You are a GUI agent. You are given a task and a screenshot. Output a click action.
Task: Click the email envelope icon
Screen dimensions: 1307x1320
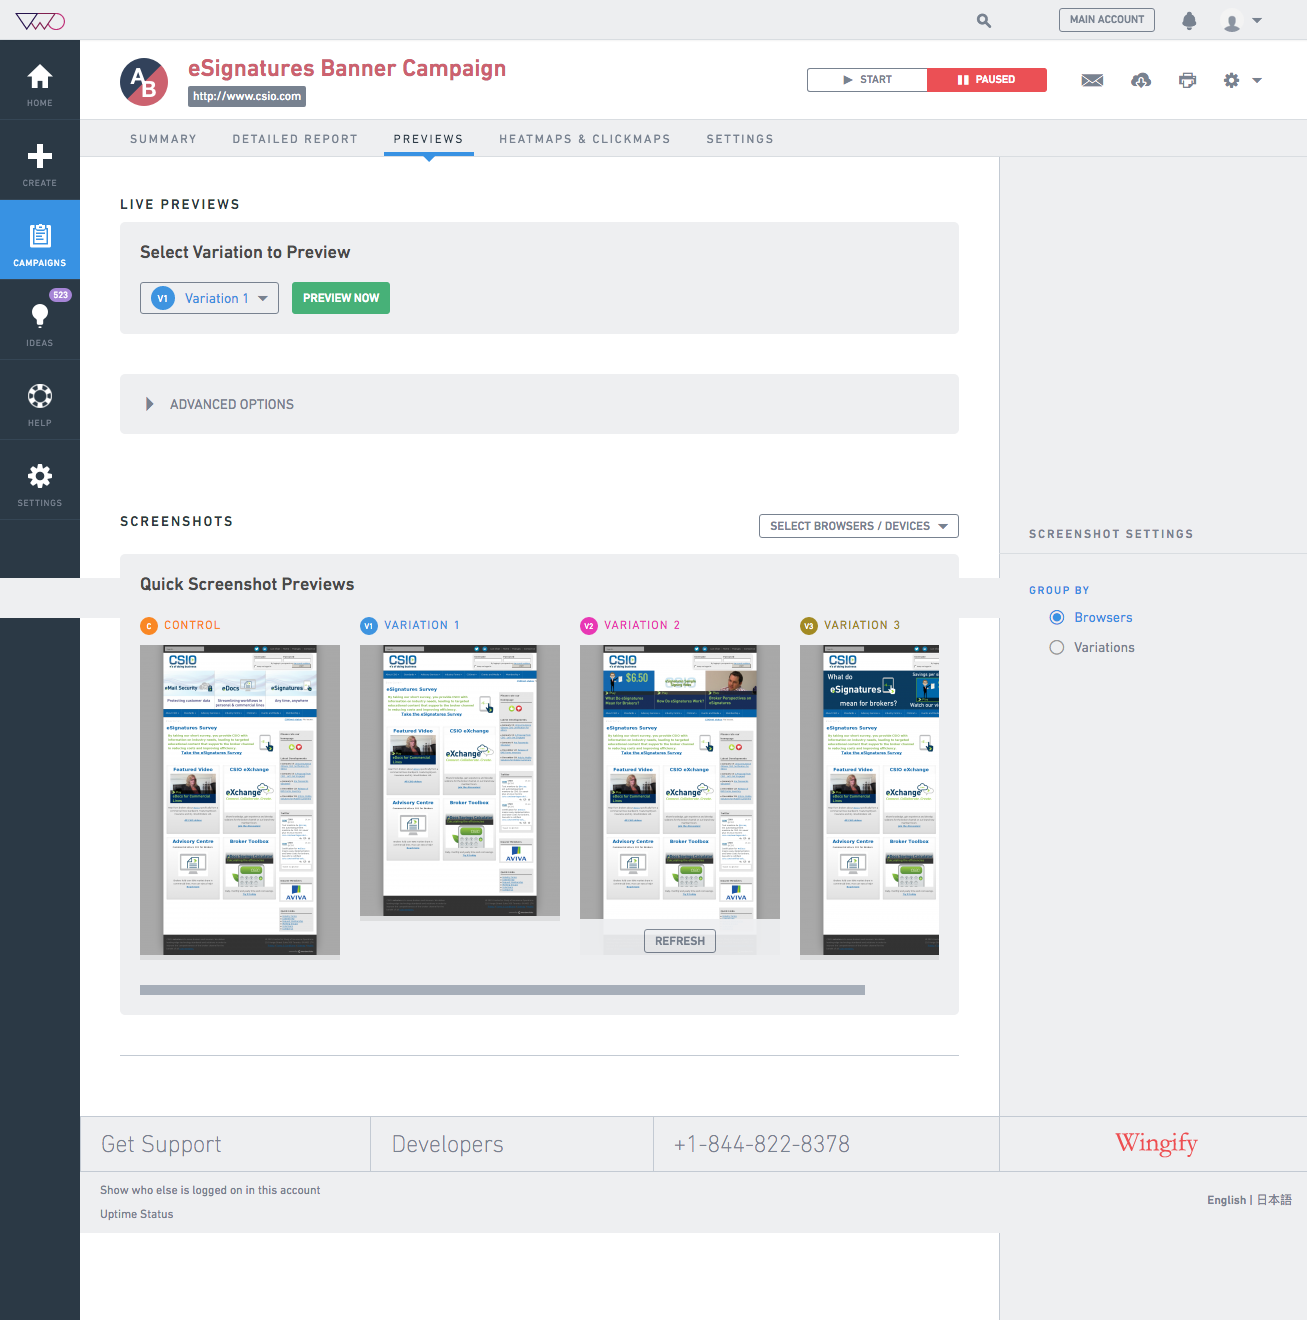pos(1092,80)
